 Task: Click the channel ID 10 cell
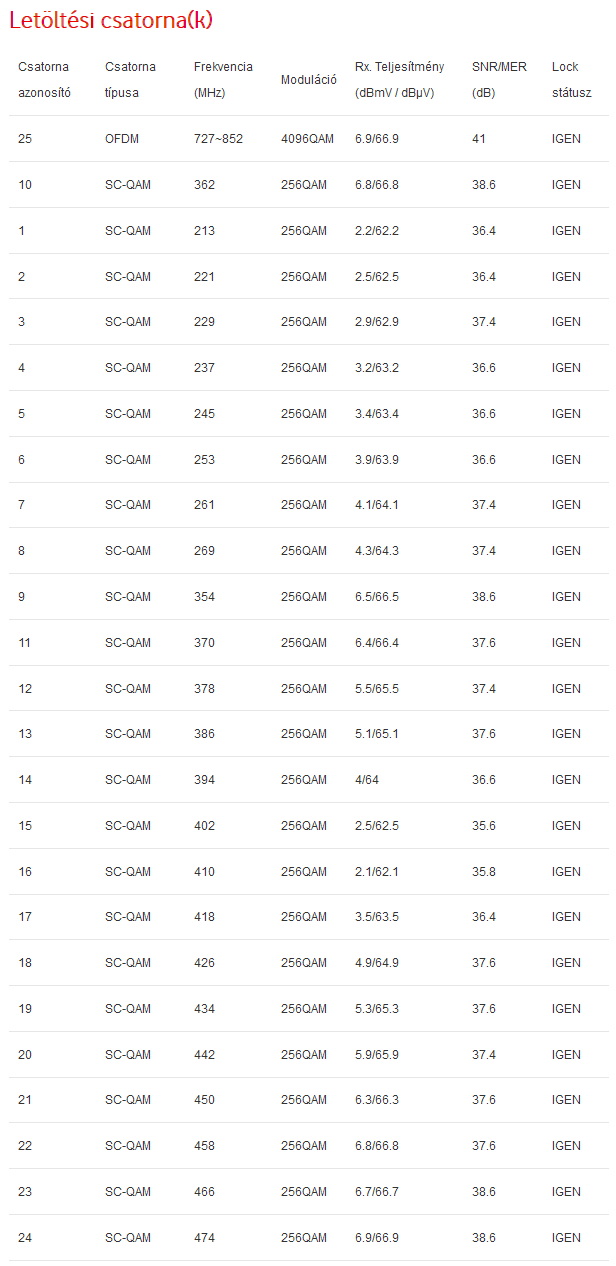25,185
